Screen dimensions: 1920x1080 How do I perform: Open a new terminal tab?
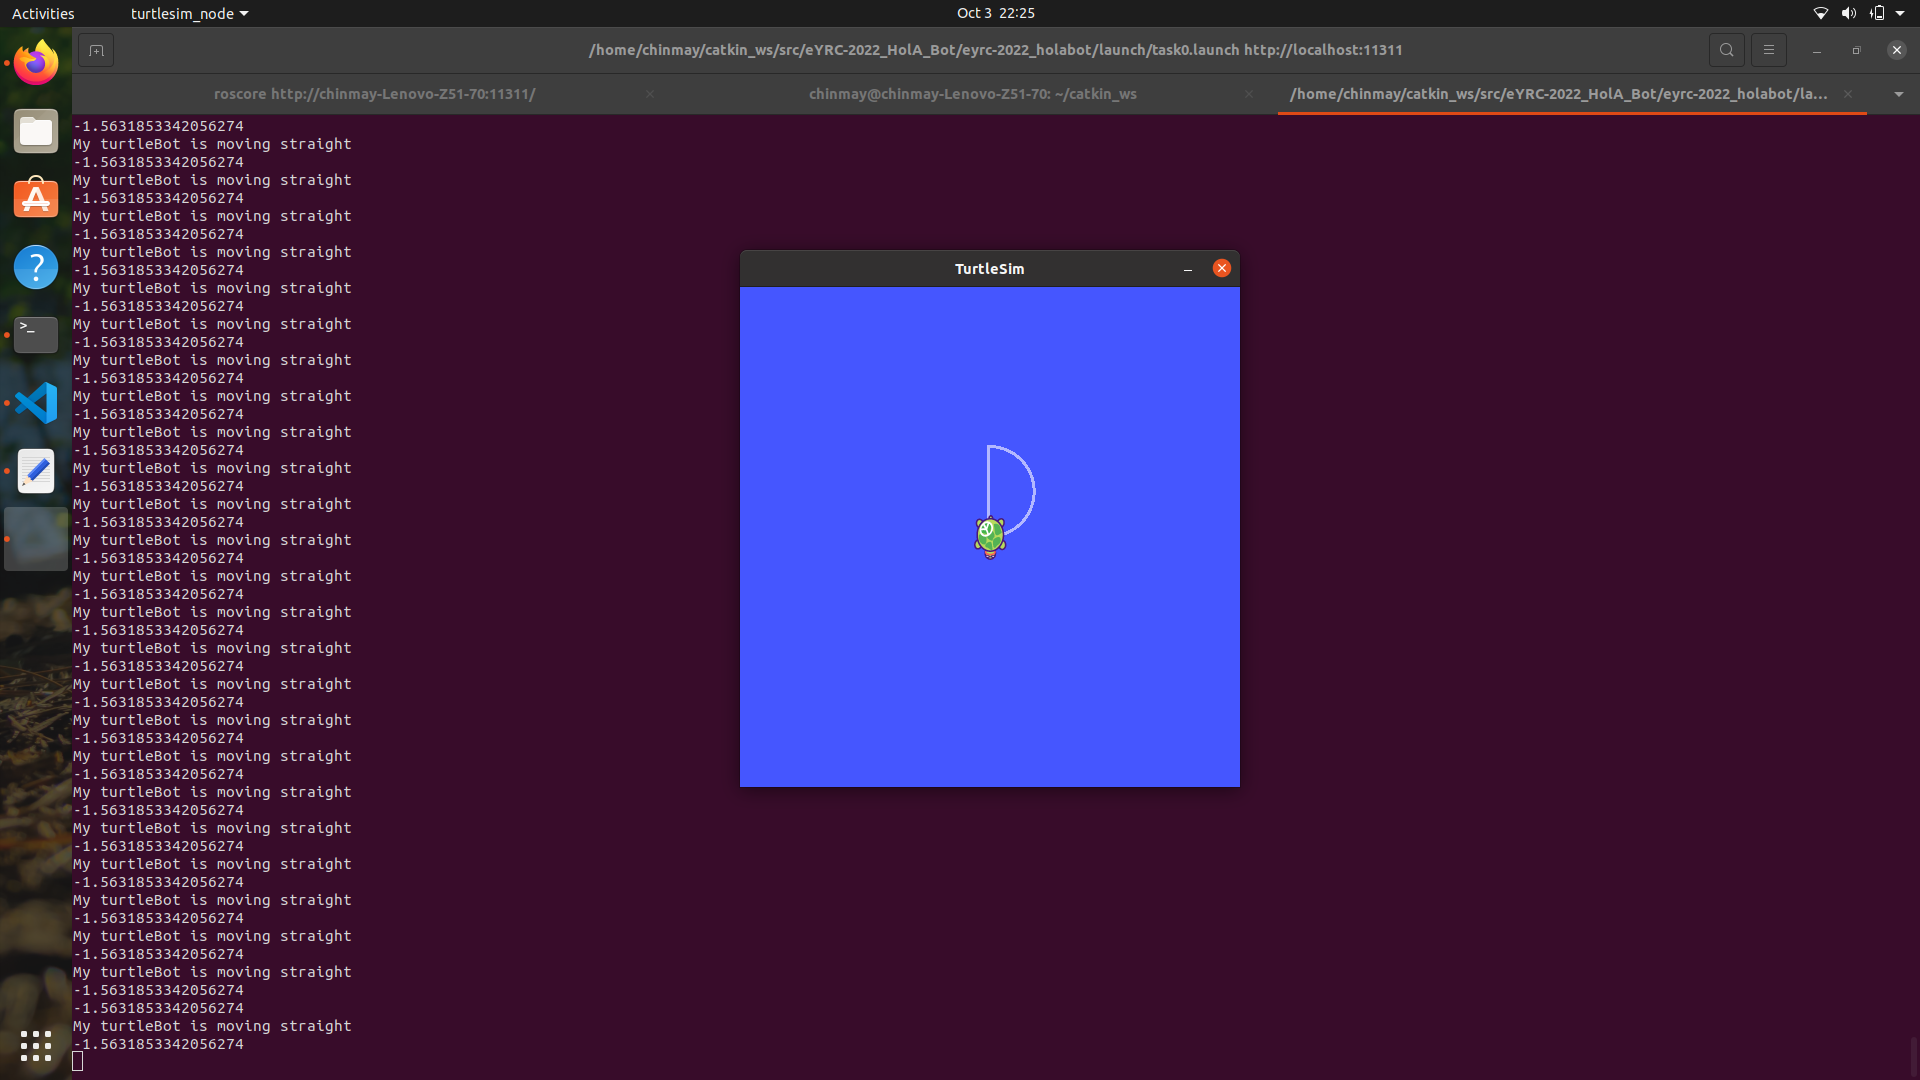click(96, 50)
